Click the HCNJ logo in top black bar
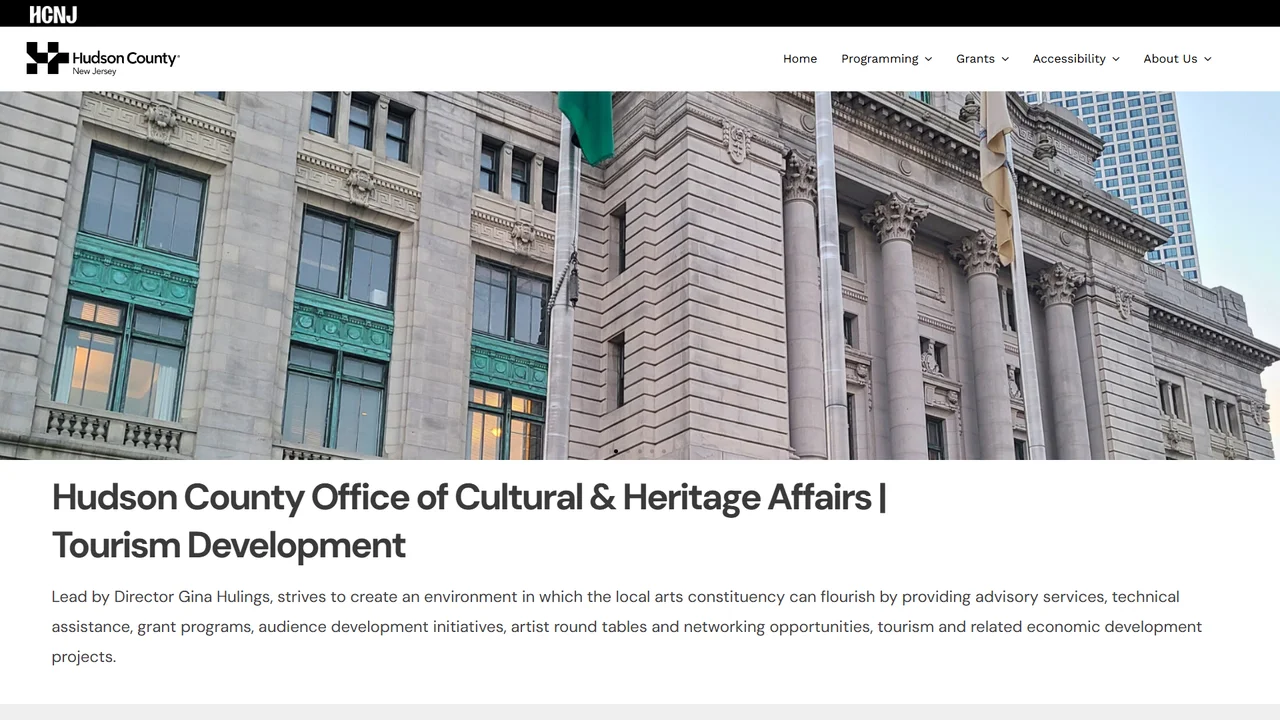 53,14
